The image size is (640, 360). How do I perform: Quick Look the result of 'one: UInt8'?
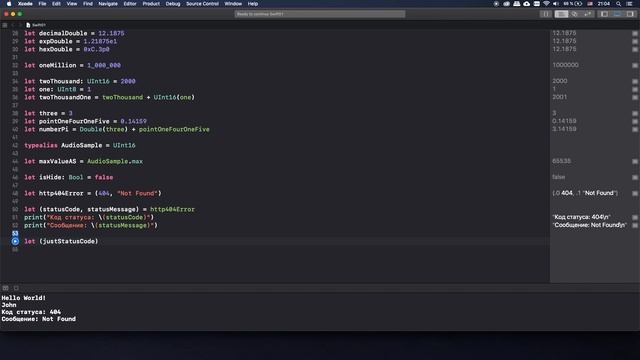(635, 89)
